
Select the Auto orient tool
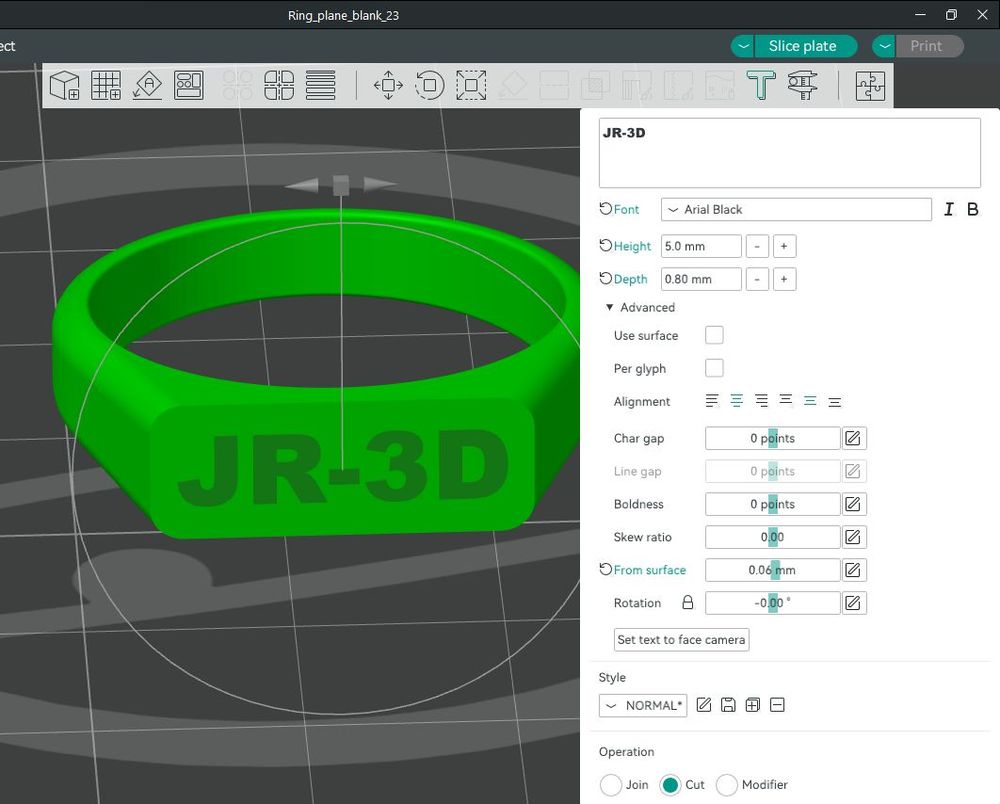[147, 85]
